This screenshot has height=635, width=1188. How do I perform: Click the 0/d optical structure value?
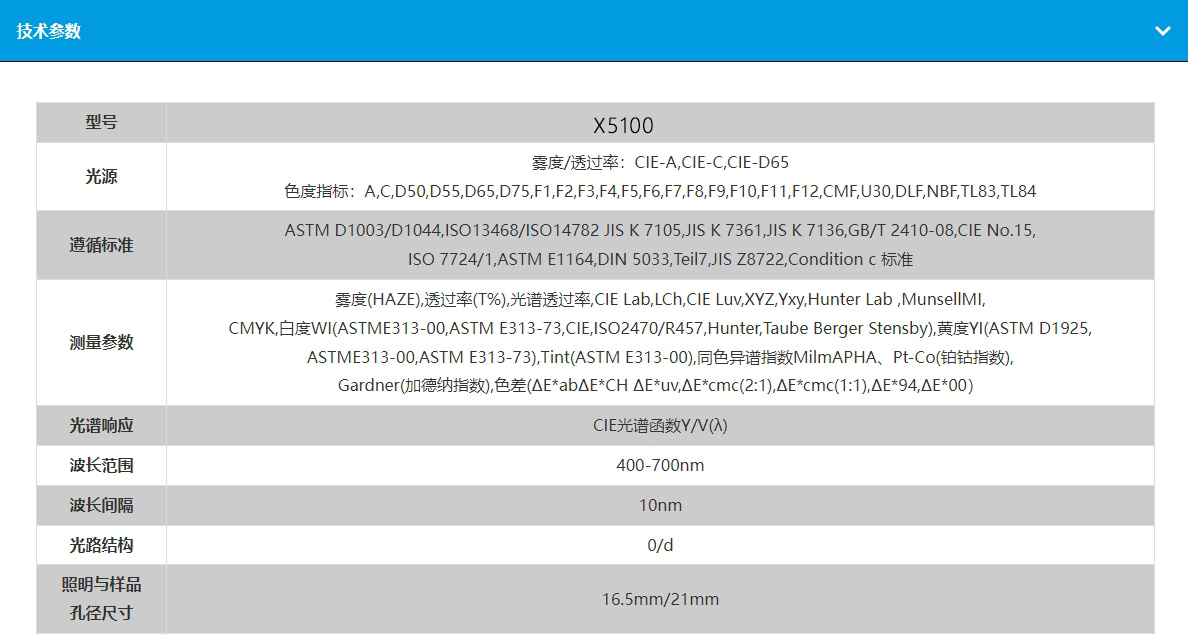pyautogui.click(x=660, y=545)
